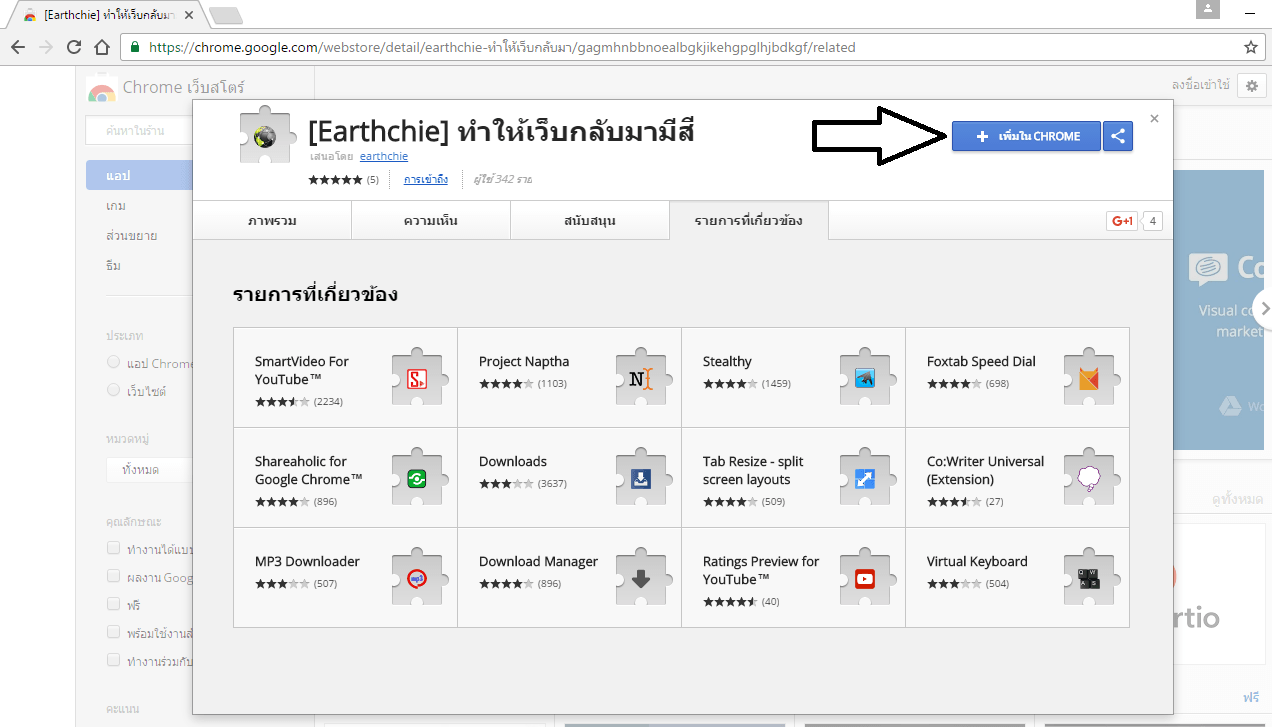The width and height of the screenshot is (1272, 727).
Task: Check the ฟรี checkbox
Action: [x=114, y=604]
